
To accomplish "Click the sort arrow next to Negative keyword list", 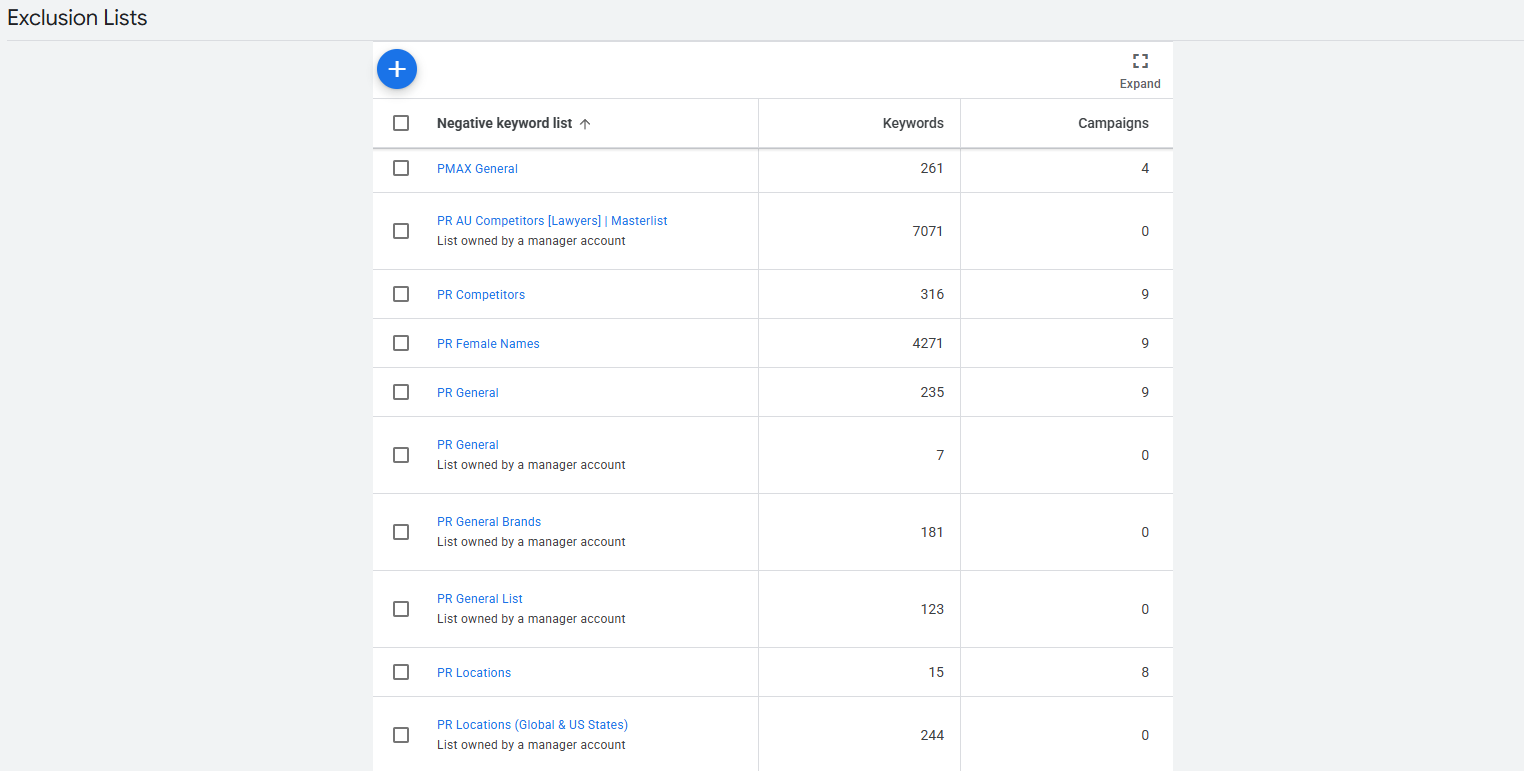I will (x=586, y=123).
